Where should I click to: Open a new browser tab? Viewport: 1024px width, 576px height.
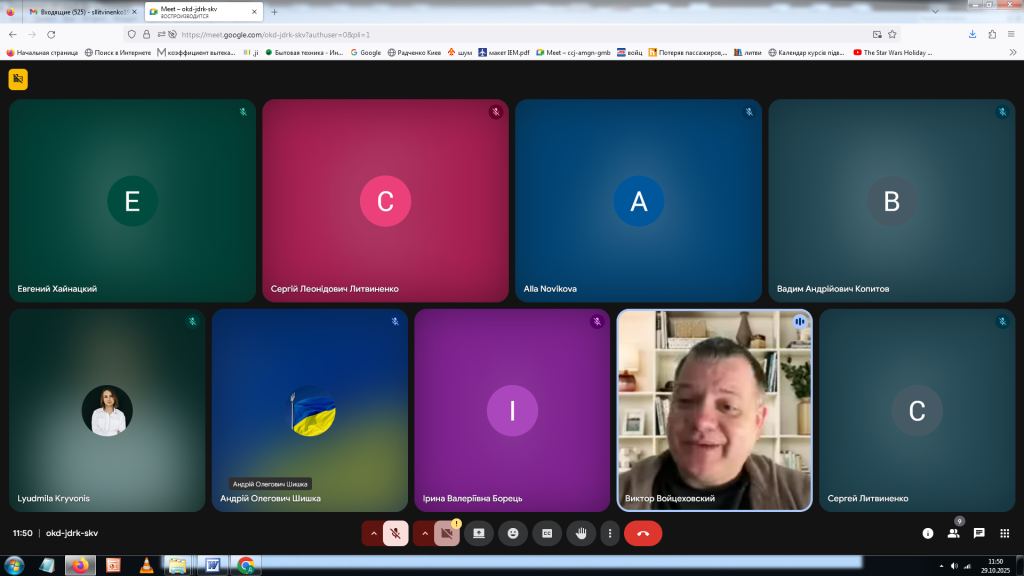point(274,12)
